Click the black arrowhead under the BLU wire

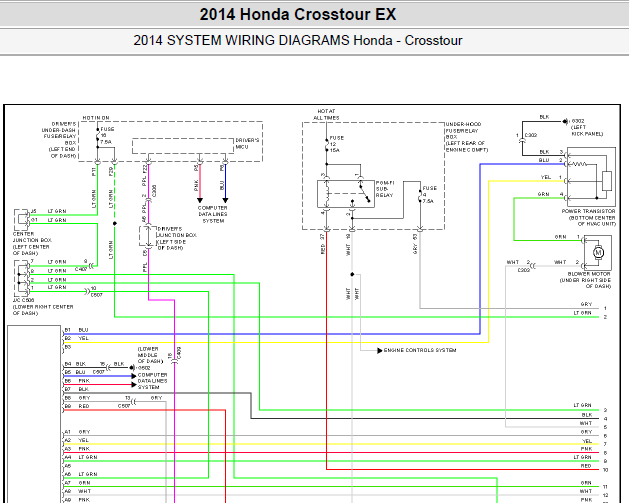tap(225, 200)
